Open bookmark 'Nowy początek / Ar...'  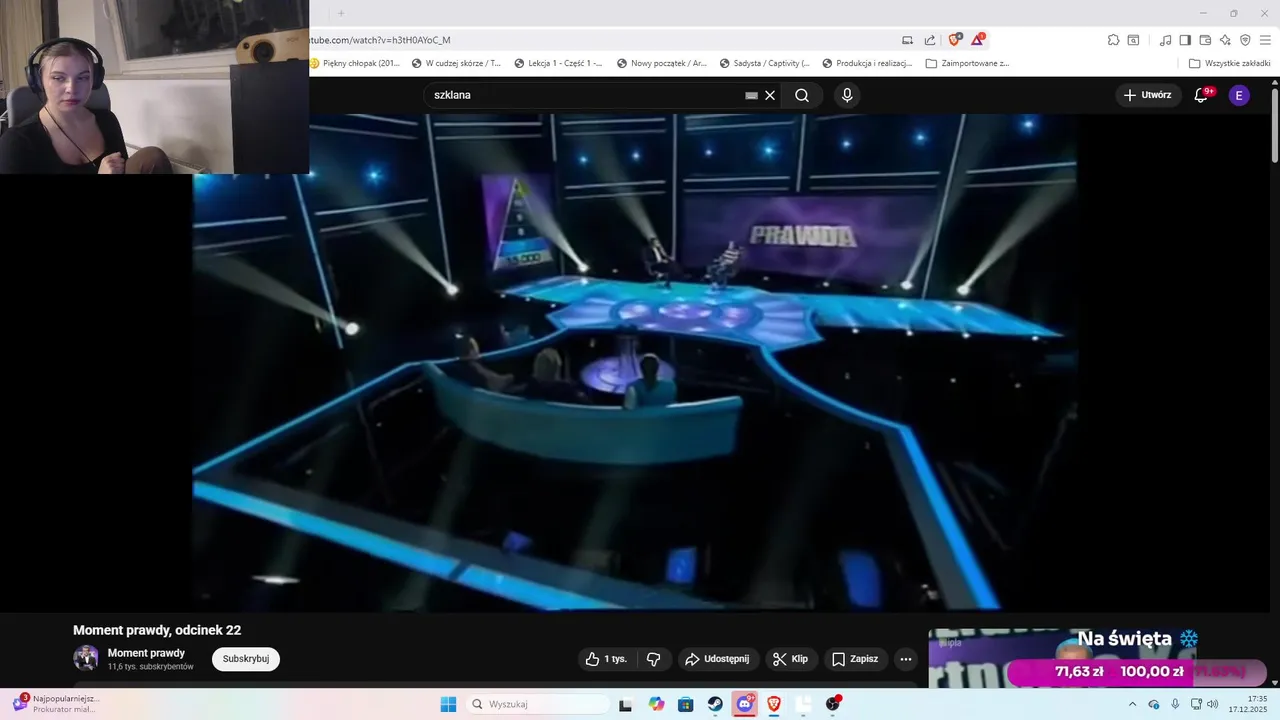coord(662,63)
